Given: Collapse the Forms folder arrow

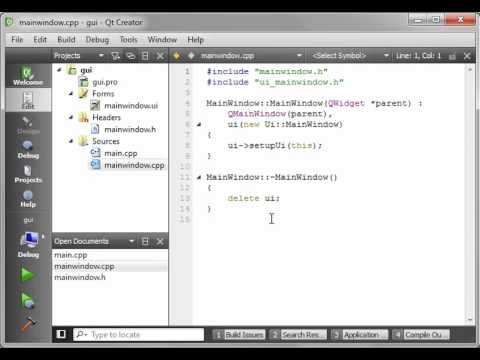Looking at the screenshot, I should tap(71, 94).
